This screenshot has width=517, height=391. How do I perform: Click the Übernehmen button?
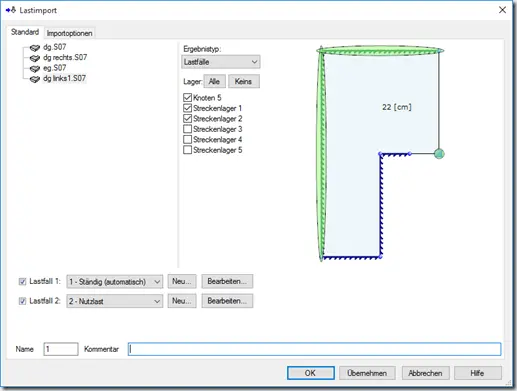[367, 373]
